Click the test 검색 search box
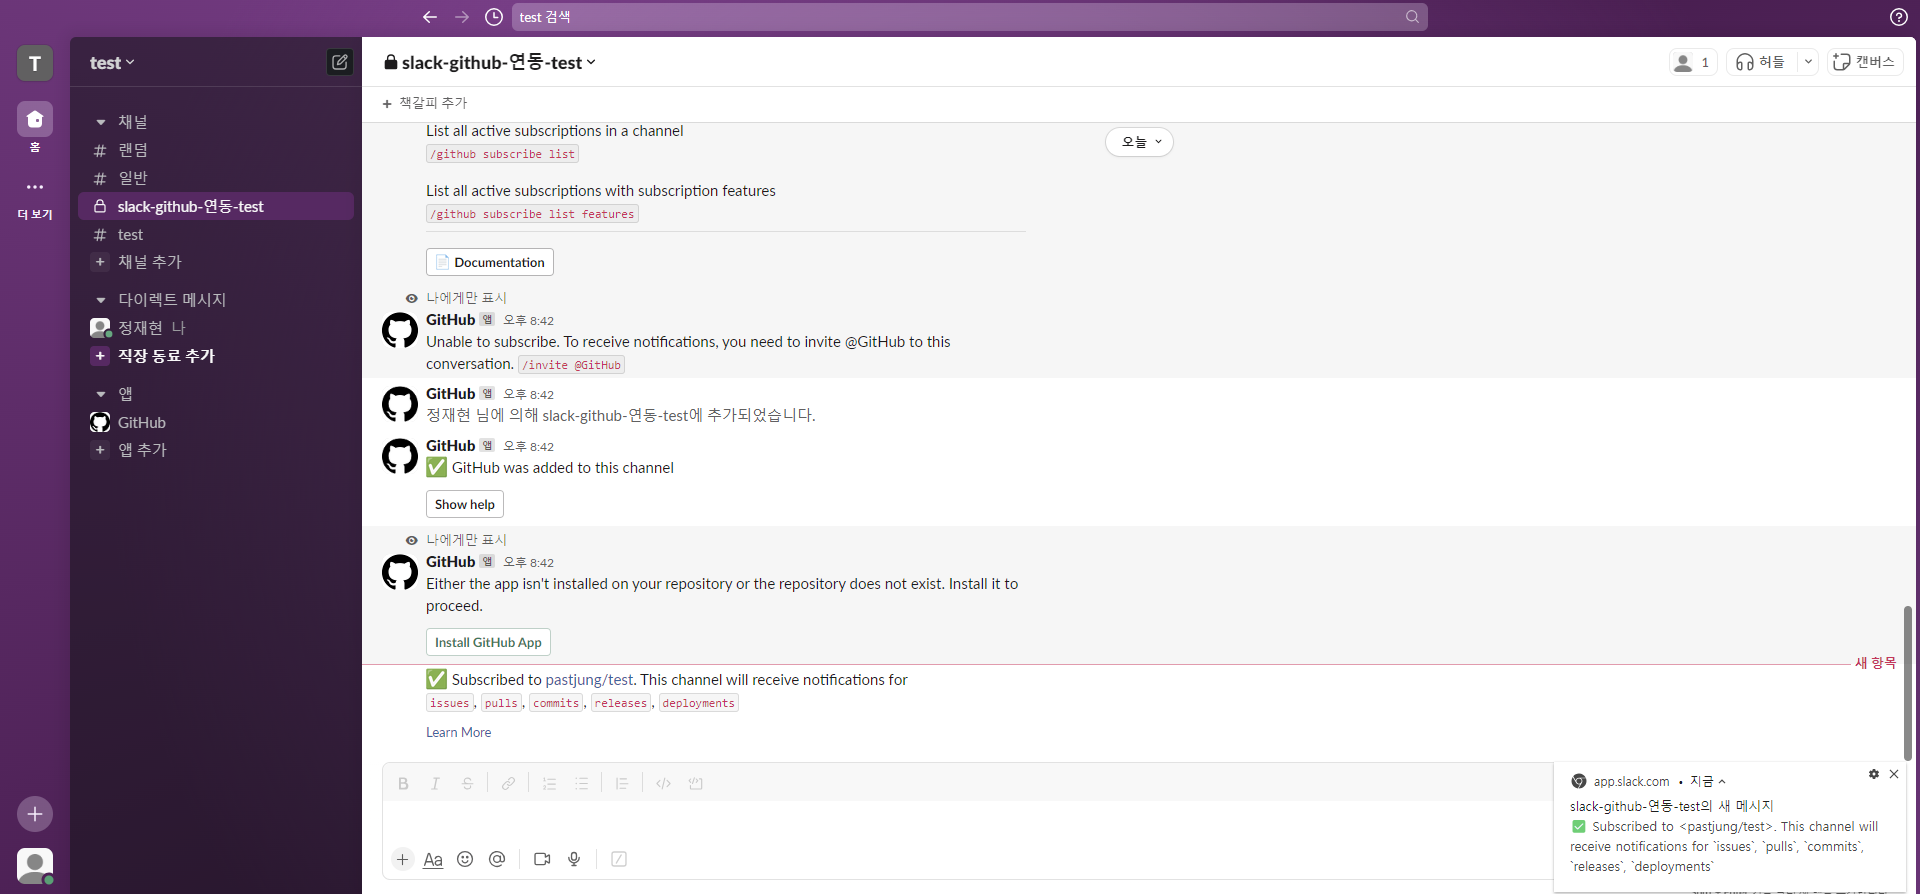Image resolution: width=1920 pixels, height=894 pixels. [x=970, y=17]
